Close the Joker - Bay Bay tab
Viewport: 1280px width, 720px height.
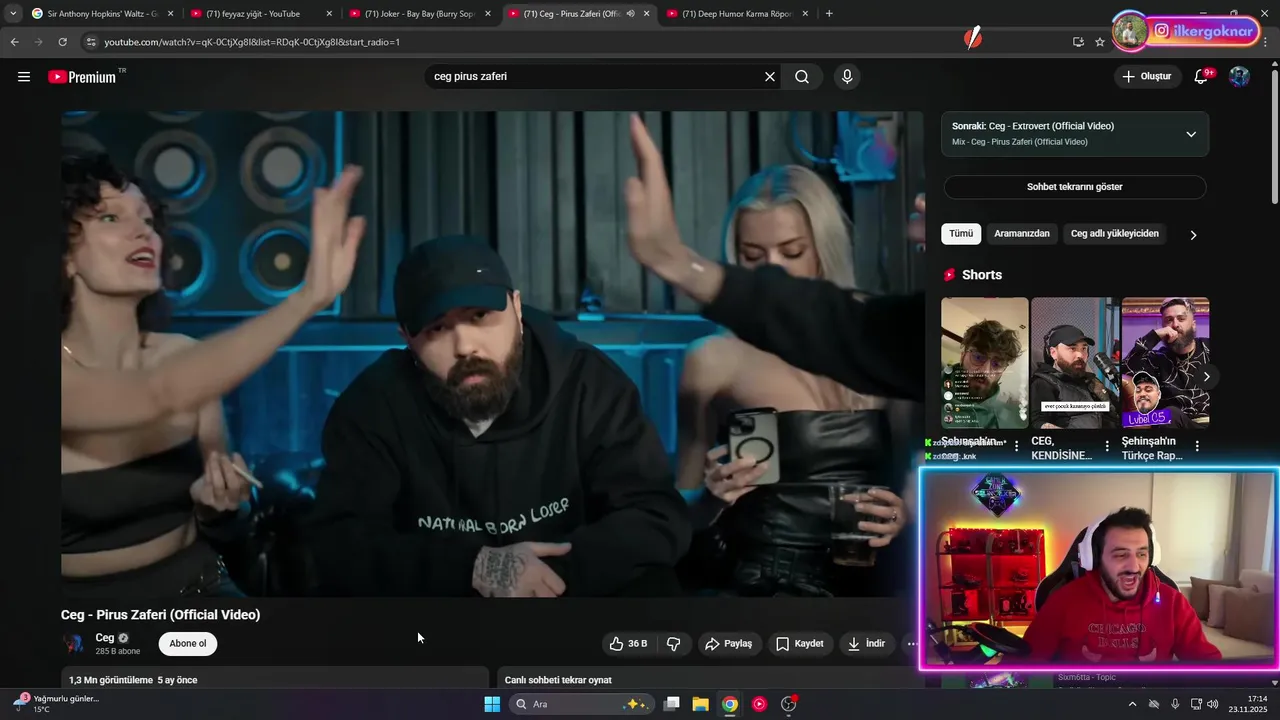(487, 14)
